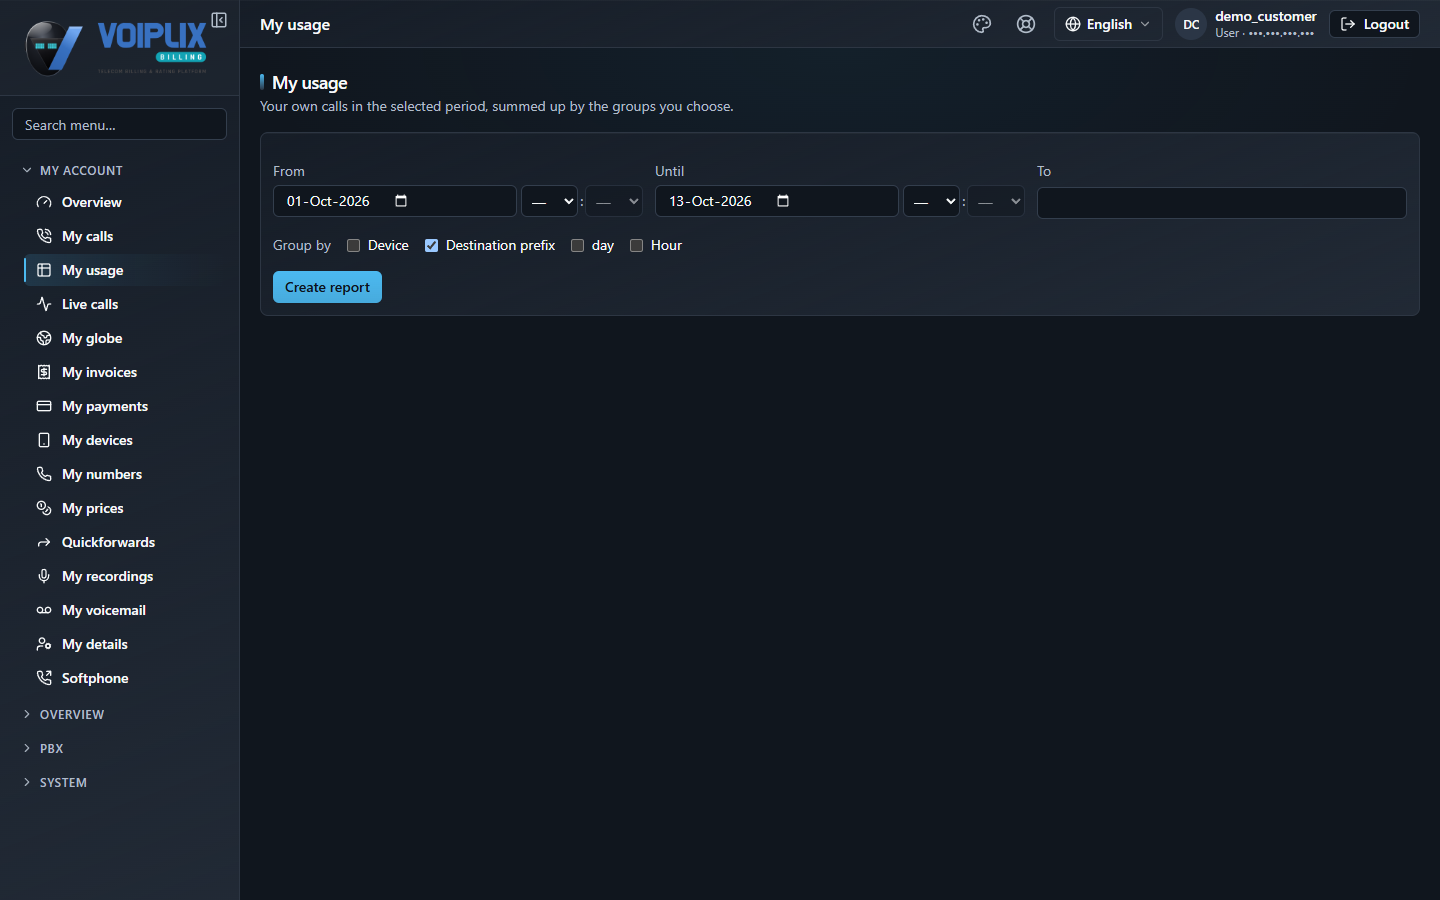The height and width of the screenshot is (900, 1440).
Task: Tick the Hour grouping checkbox
Action: point(636,246)
